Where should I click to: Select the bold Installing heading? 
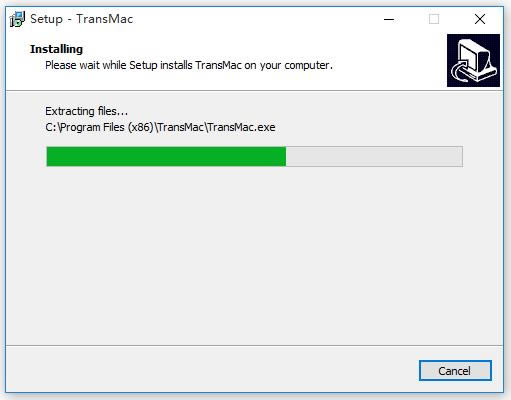(56, 49)
